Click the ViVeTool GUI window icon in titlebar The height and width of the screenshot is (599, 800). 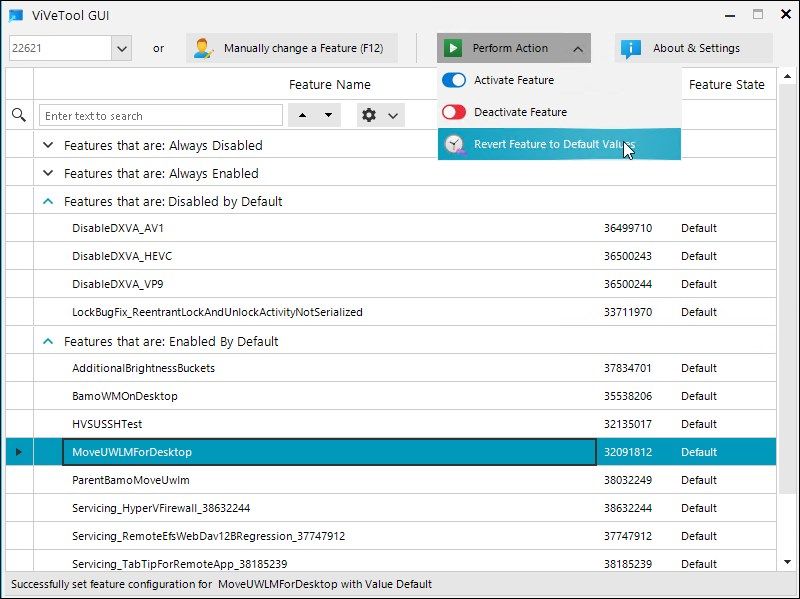point(14,14)
